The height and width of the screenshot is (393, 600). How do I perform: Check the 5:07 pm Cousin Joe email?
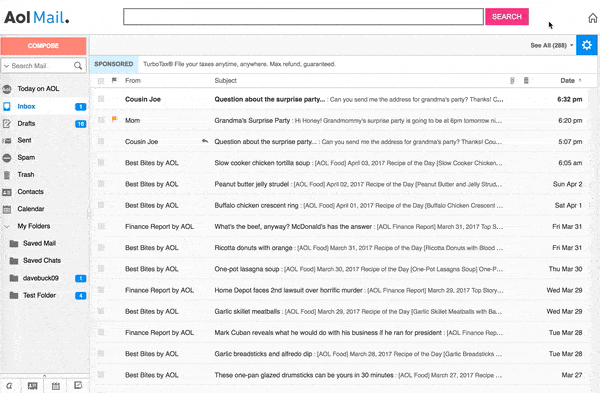point(101,142)
